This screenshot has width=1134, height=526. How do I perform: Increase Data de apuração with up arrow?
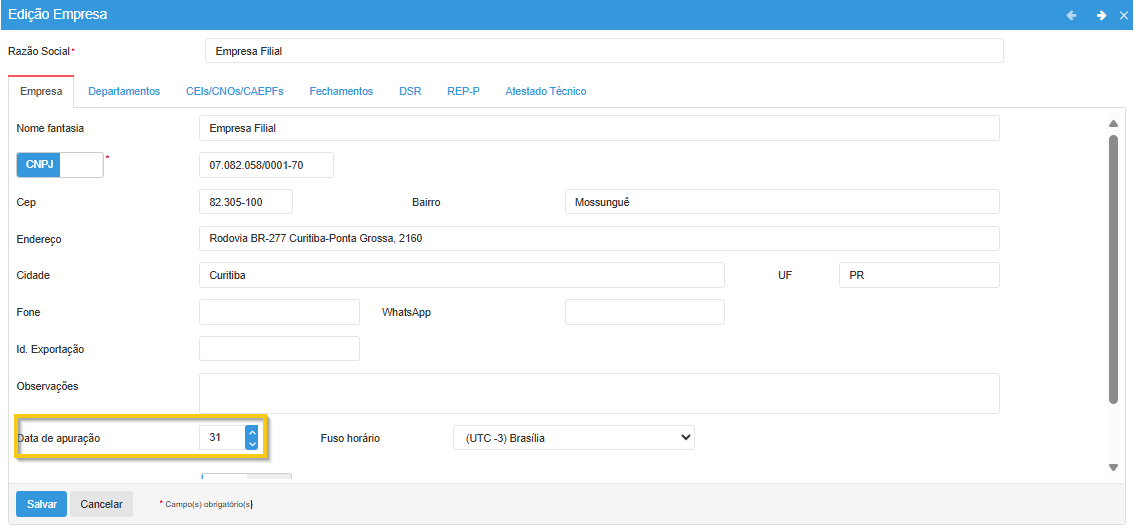click(252, 432)
